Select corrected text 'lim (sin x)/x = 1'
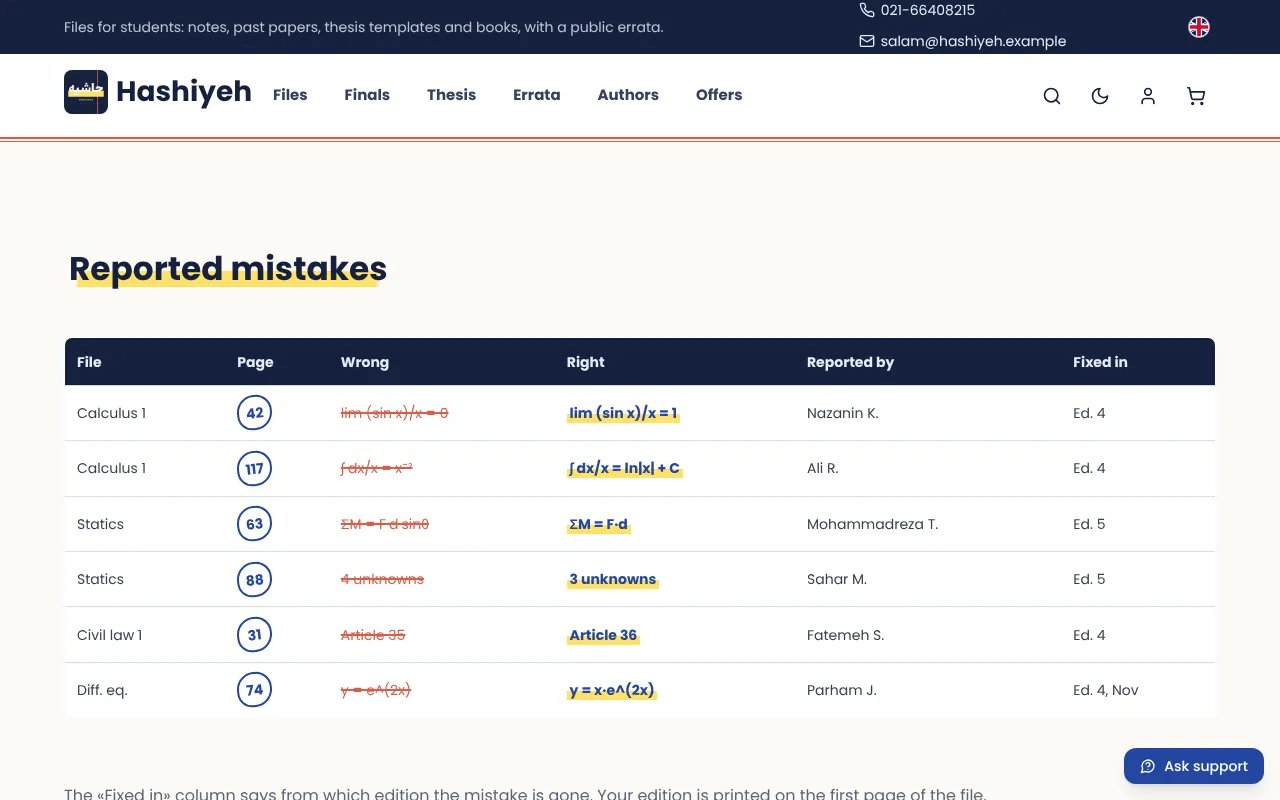1280x800 pixels. click(x=623, y=413)
